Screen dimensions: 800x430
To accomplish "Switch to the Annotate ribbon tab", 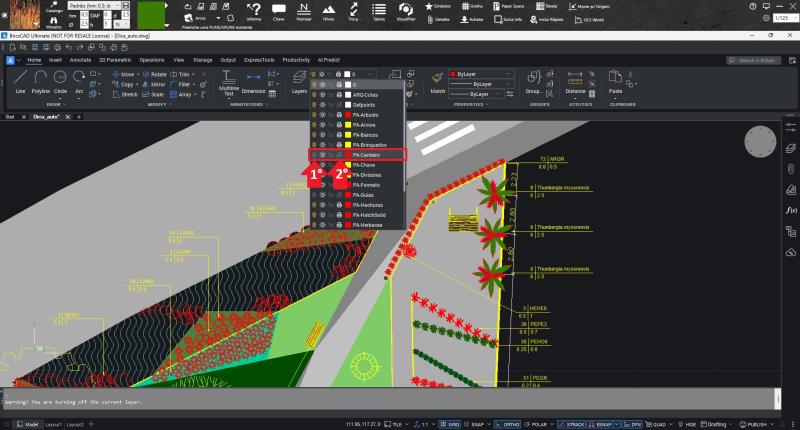I will click(x=80, y=60).
